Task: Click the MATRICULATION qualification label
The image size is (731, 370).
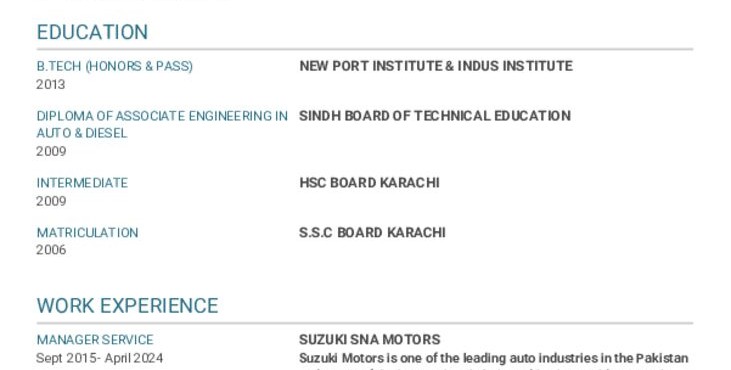Action: (88, 233)
